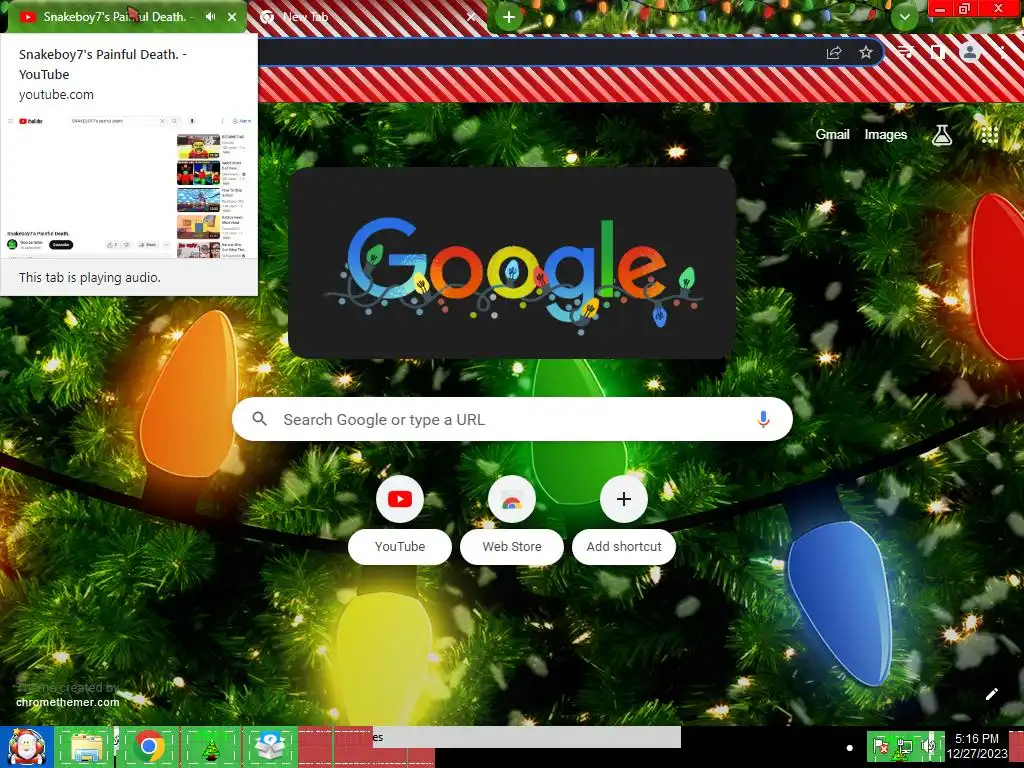Mute audio via the tab's speaker icon

(x=210, y=17)
